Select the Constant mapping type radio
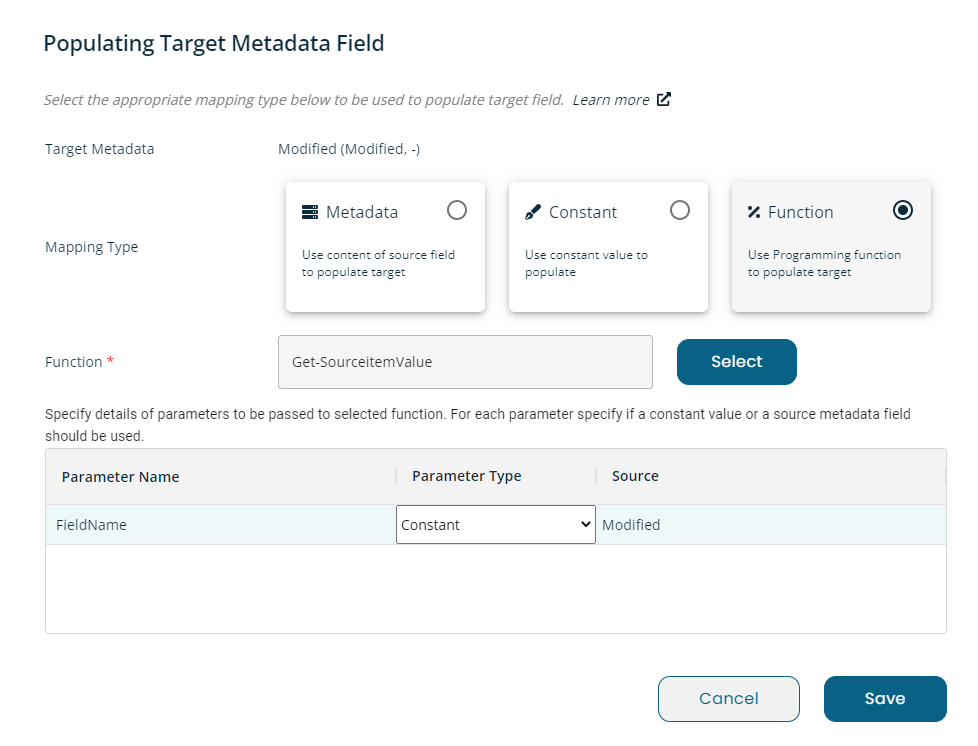The width and height of the screenshot is (978, 746). (680, 210)
